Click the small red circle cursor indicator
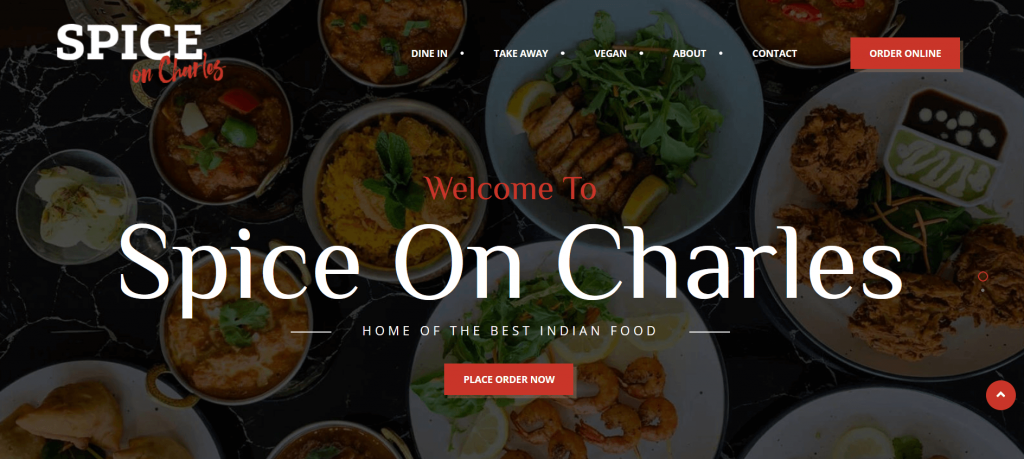Viewport: 1024px width, 459px height. 982,277
